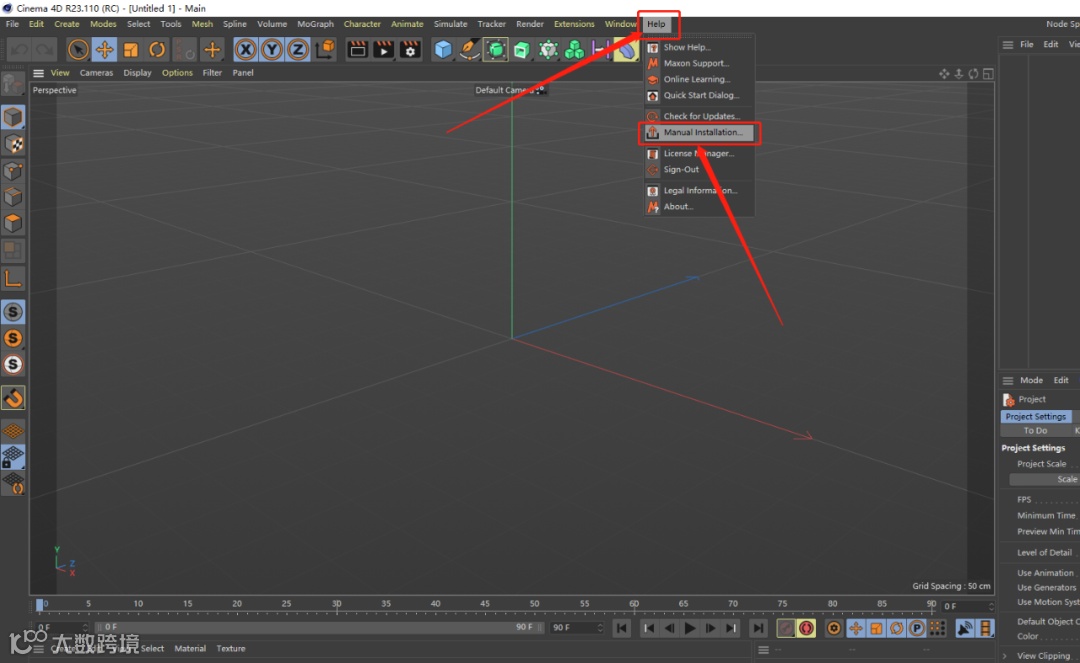Switch to Model mode cube icon
The height and width of the screenshot is (663, 1080).
pos(12,117)
